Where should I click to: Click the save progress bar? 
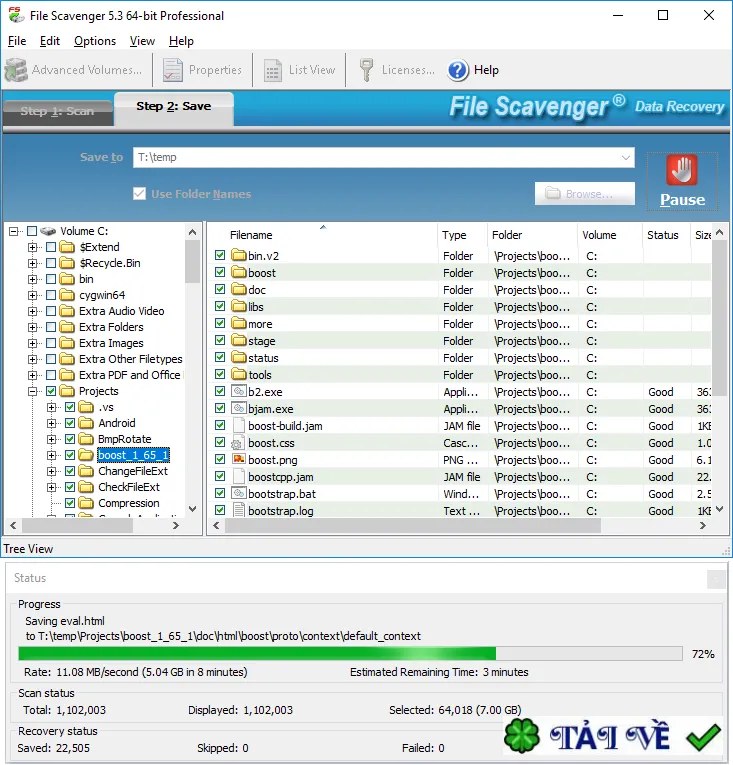(x=350, y=654)
